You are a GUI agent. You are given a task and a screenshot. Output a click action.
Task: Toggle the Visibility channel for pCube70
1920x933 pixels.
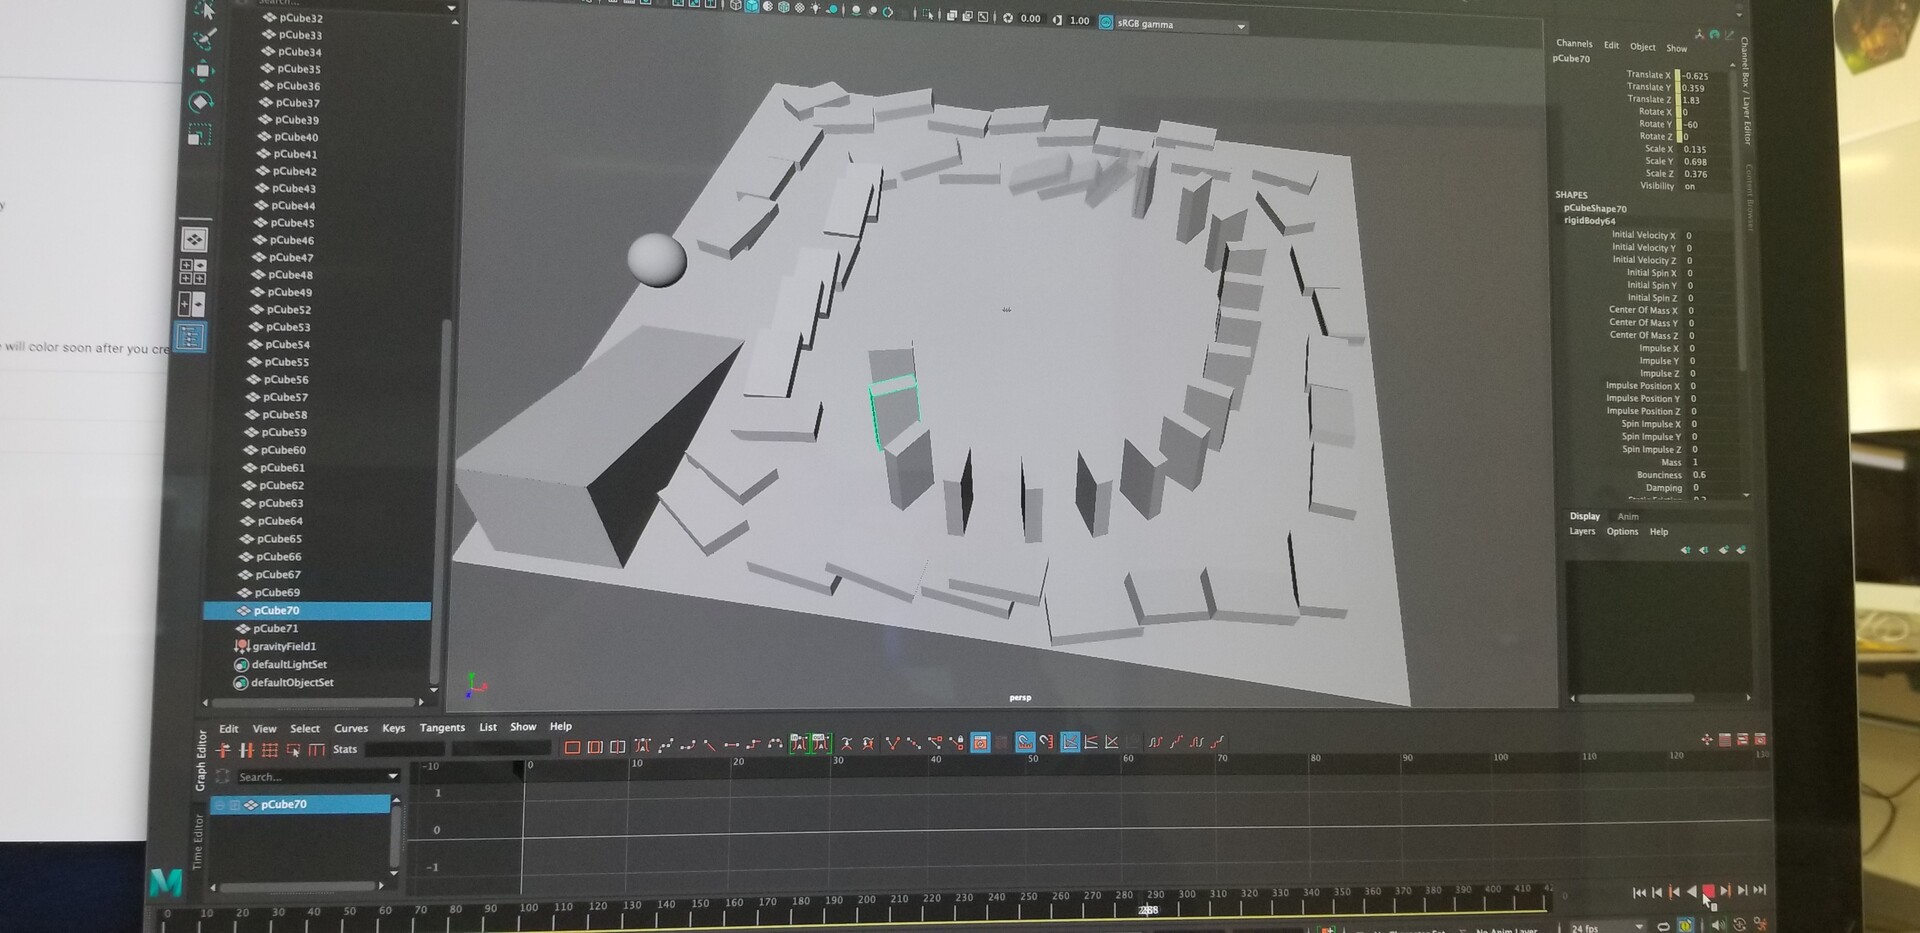click(x=1690, y=185)
